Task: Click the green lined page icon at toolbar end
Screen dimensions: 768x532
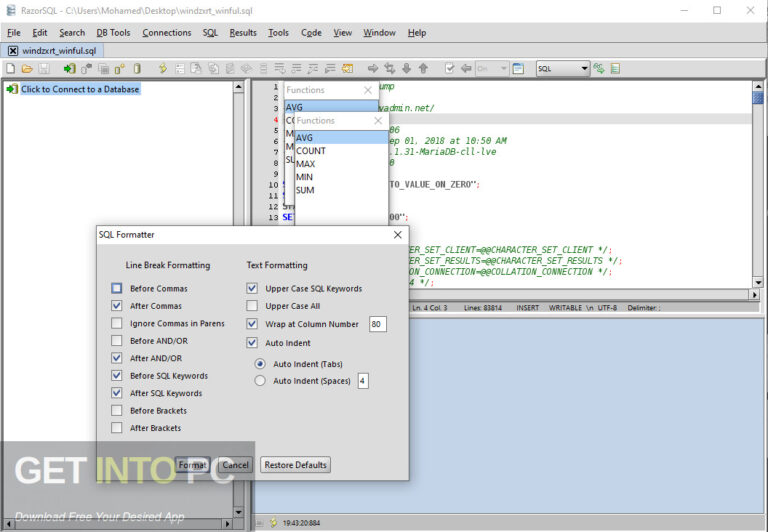Action: click(615, 69)
